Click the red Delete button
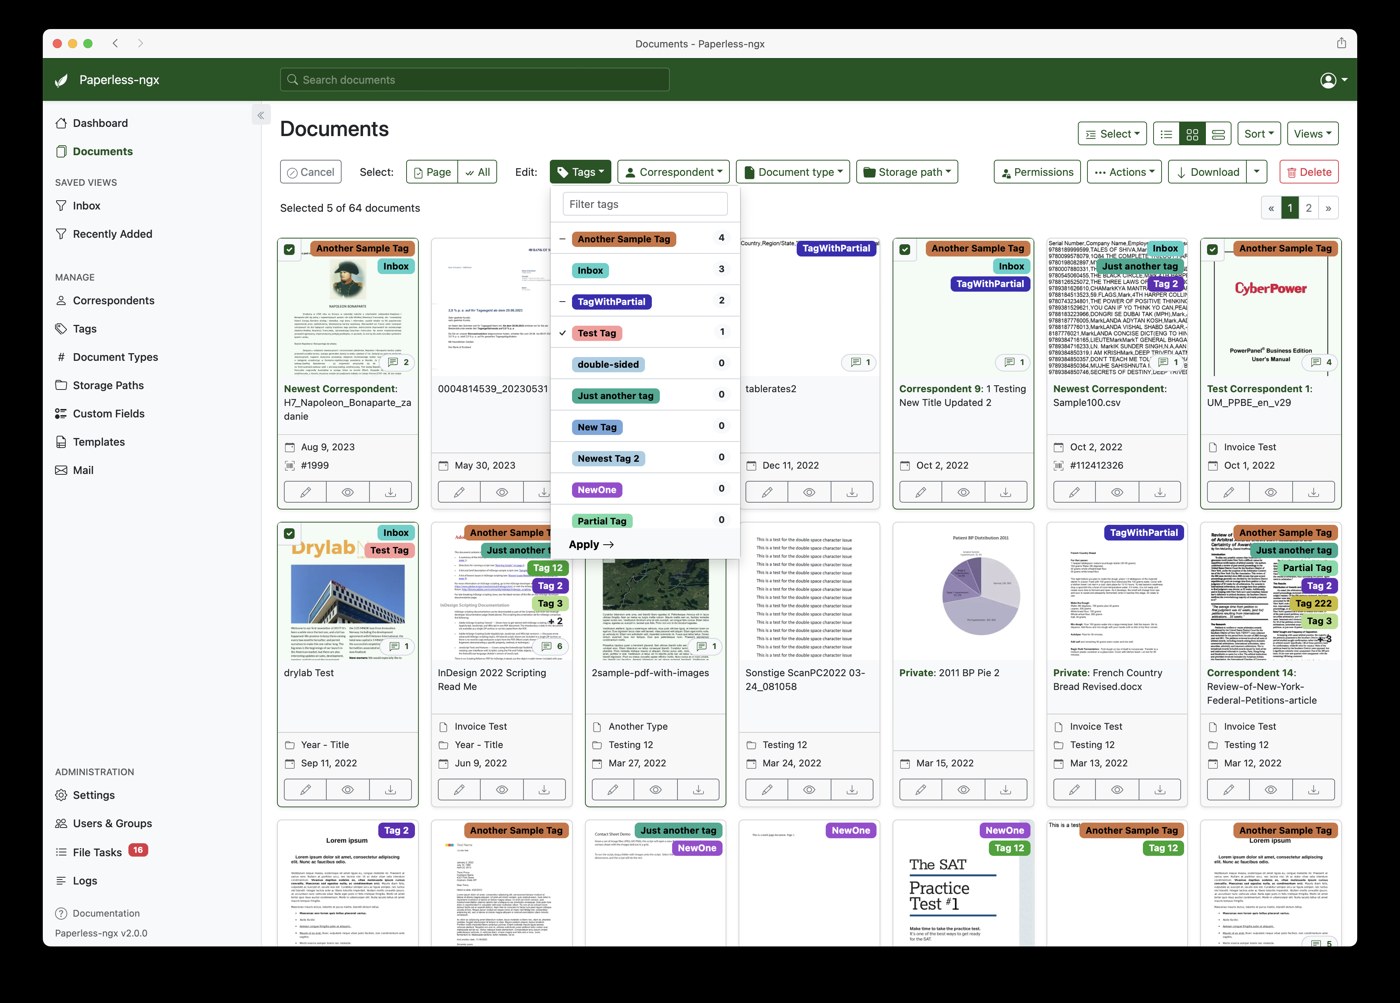This screenshot has height=1003, width=1400. pos(1309,172)
